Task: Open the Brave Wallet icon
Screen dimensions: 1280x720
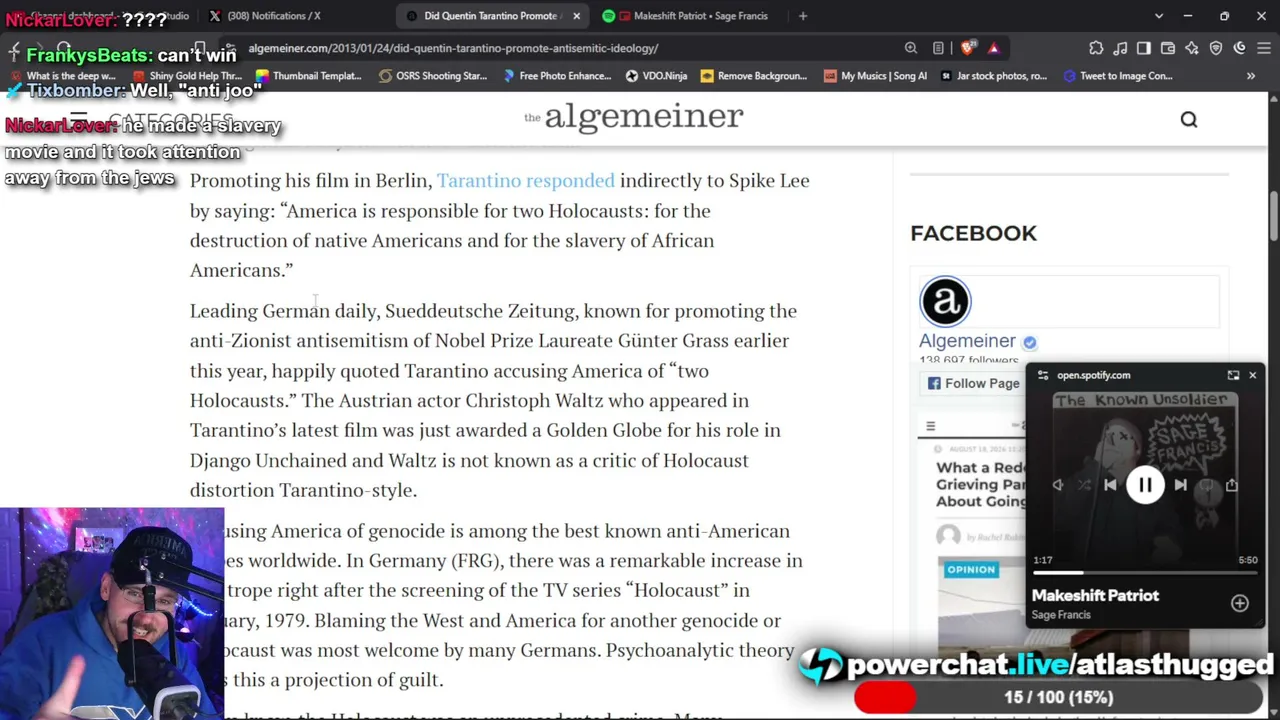Action: pyautogui.click(x=1168, y=48)
